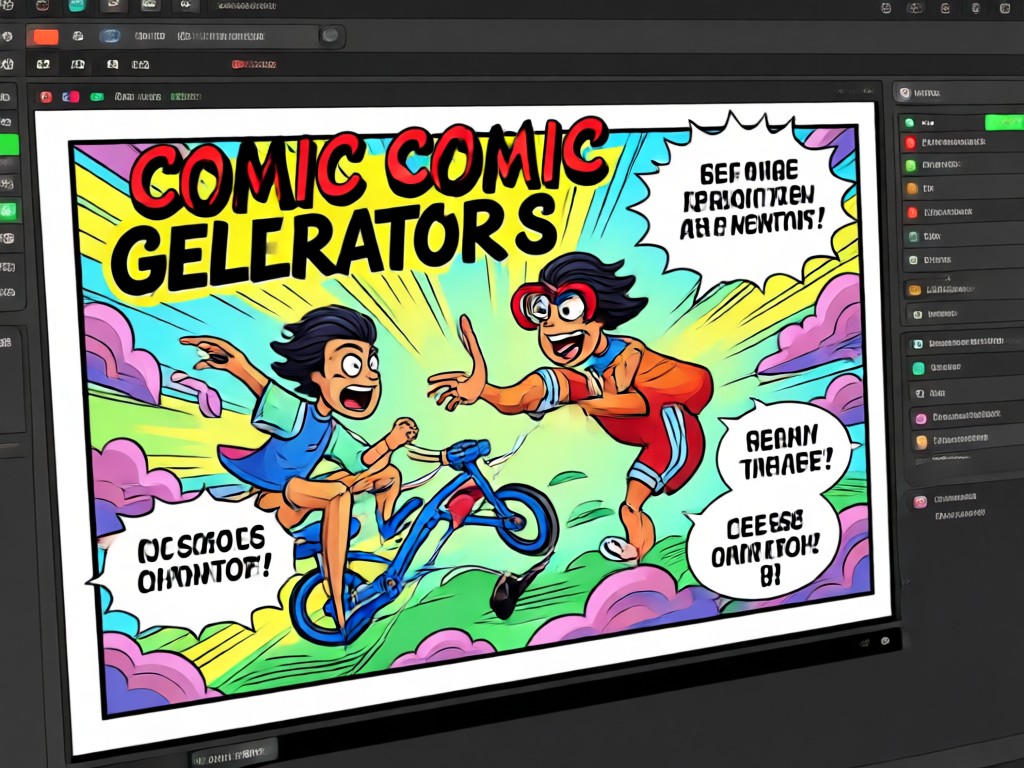Open the round icon heading the right panel

tap(904, 93)
